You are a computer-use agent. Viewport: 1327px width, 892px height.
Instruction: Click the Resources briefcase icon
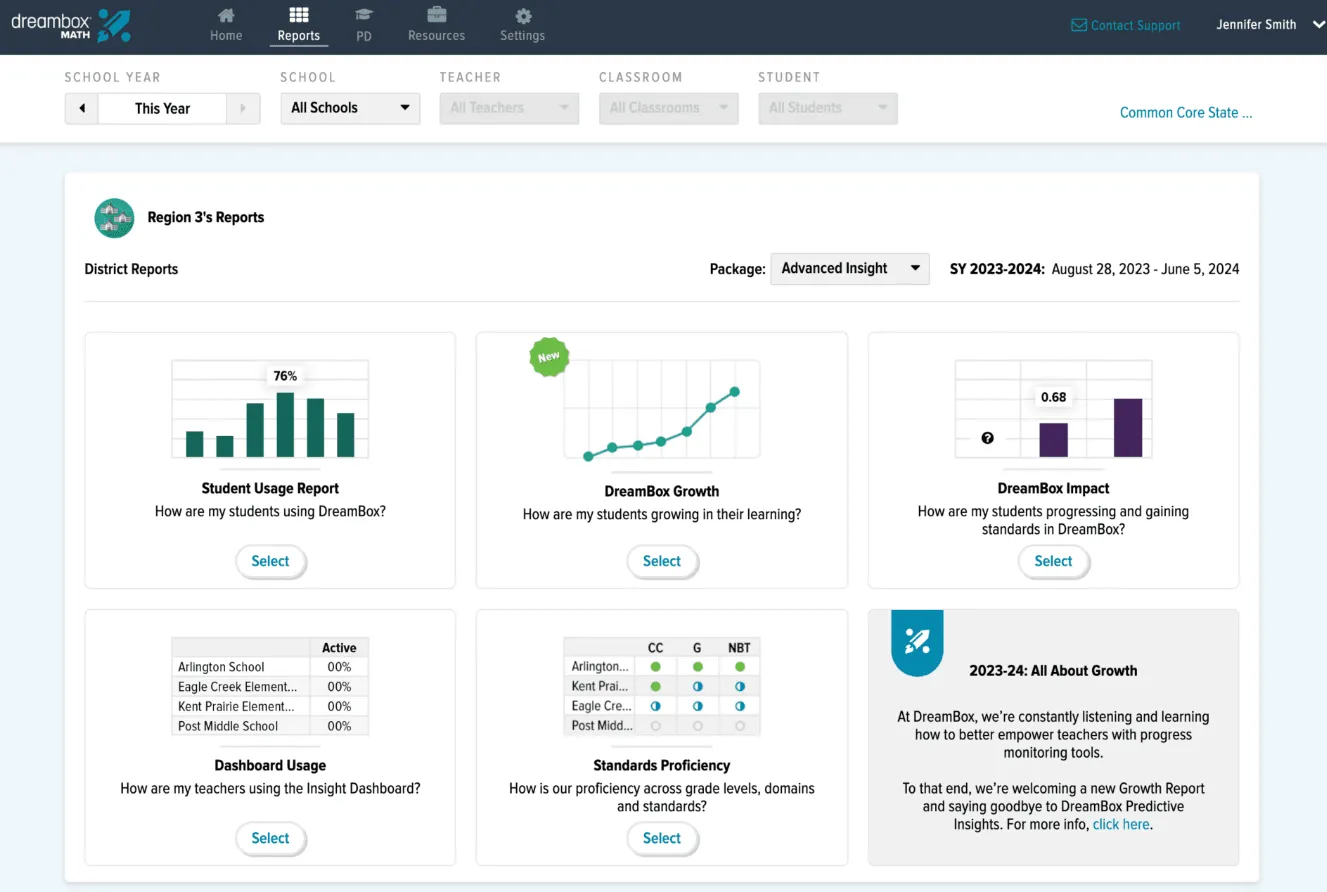pos(436,15)
